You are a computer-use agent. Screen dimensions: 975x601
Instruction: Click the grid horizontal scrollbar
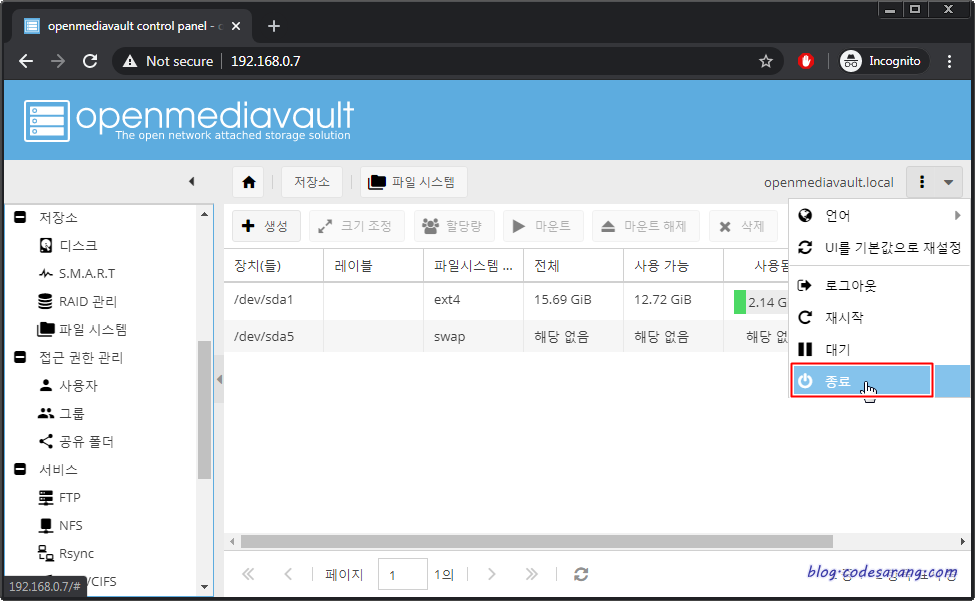[x=537, y=541]
